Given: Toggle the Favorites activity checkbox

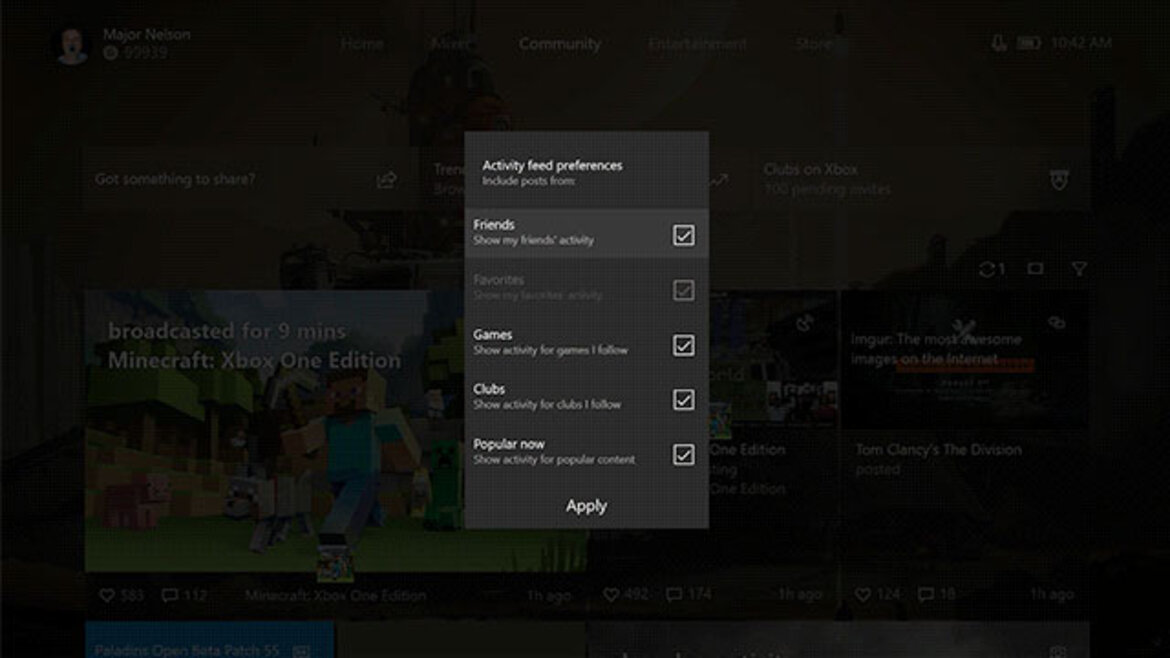Looking at the screenshot, I should click(x=683, y=290).
